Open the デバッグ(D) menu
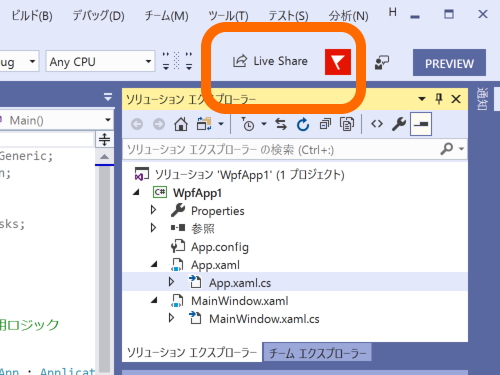 tap(98, 16)
